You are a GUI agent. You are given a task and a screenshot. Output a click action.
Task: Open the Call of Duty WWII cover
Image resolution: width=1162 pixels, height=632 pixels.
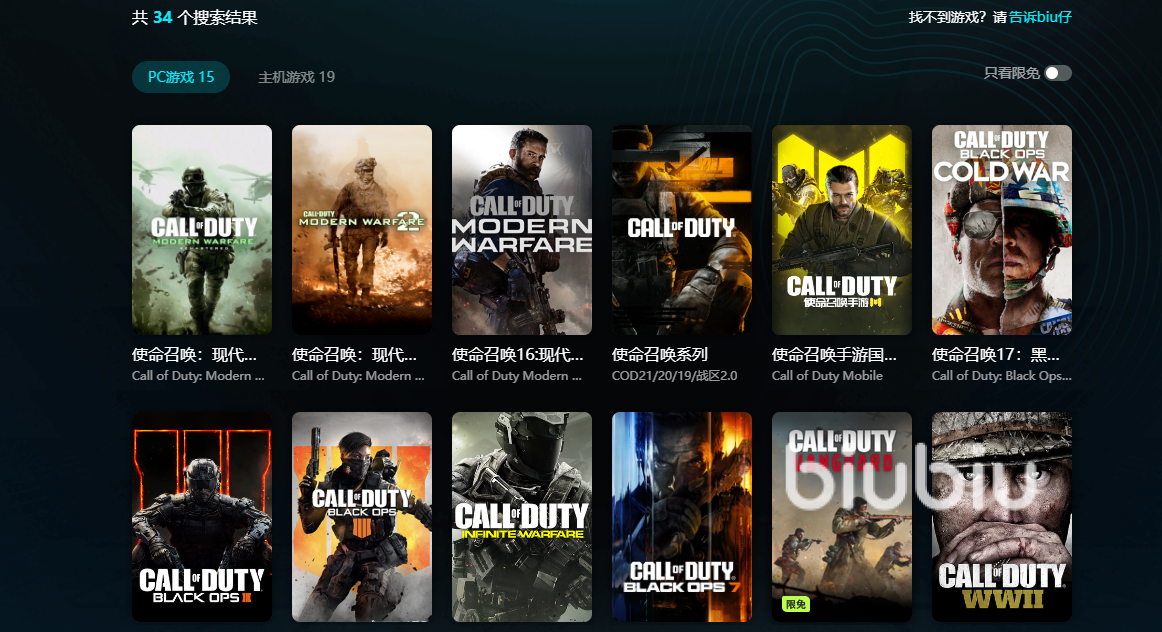tap(1002, 516)
